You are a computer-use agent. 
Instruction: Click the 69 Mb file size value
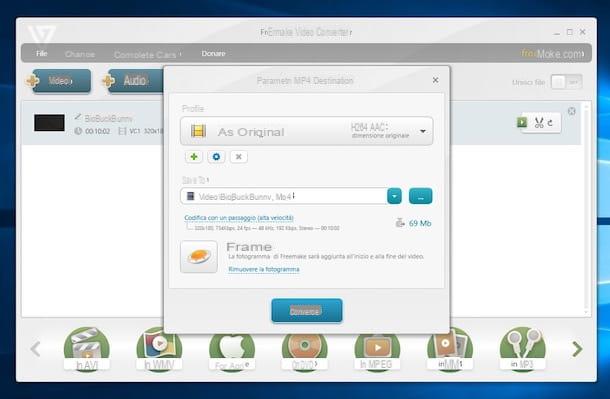(420, 223)
